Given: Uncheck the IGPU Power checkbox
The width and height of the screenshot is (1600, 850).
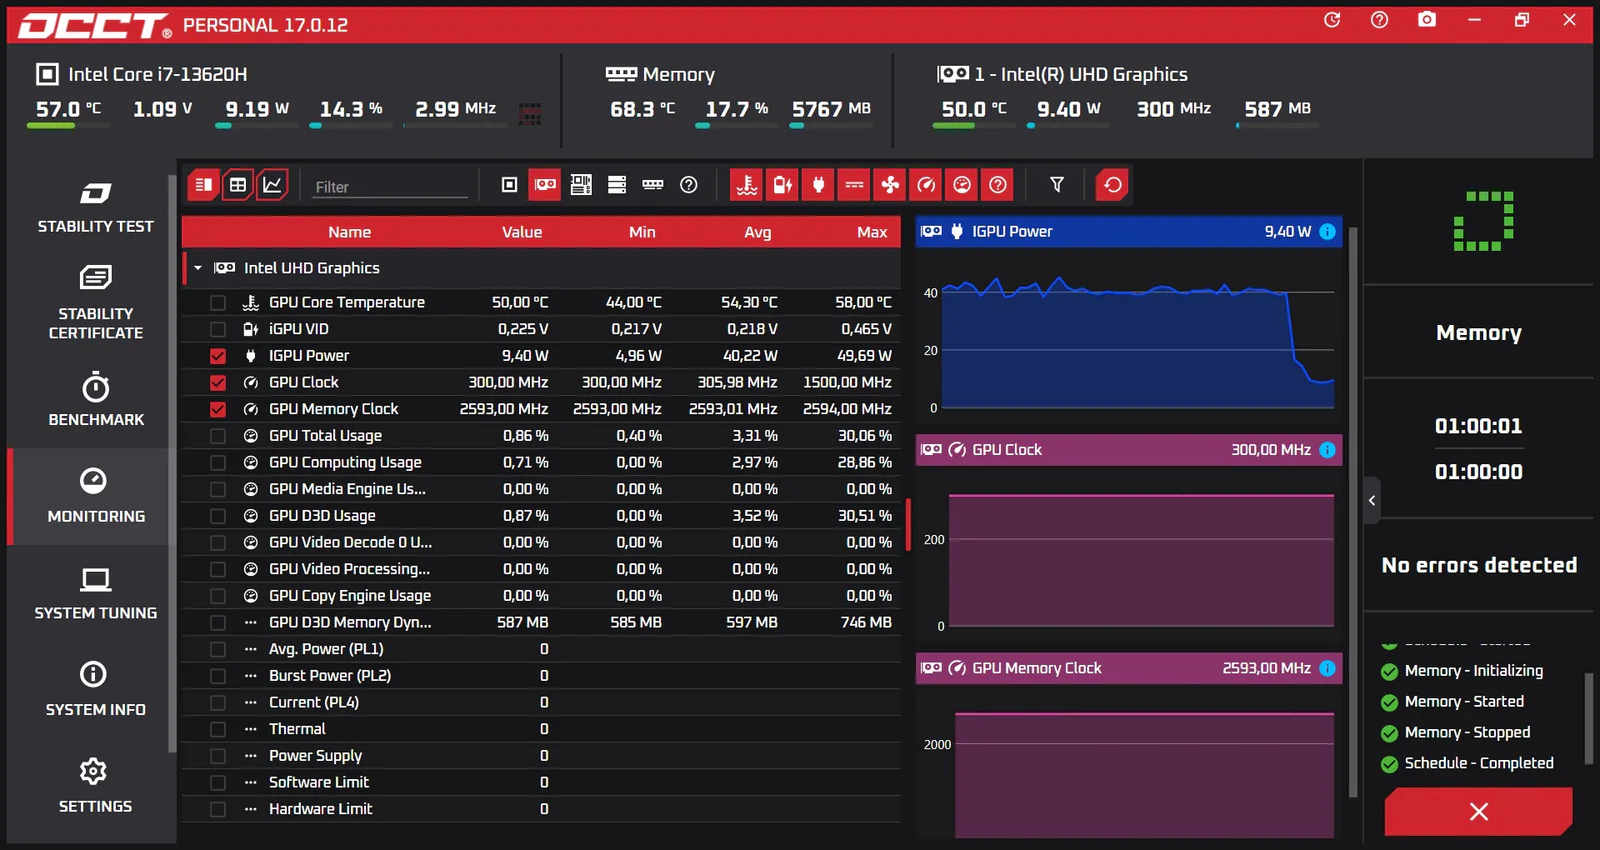Looking at the screenshot, I should tap(217, 356).
